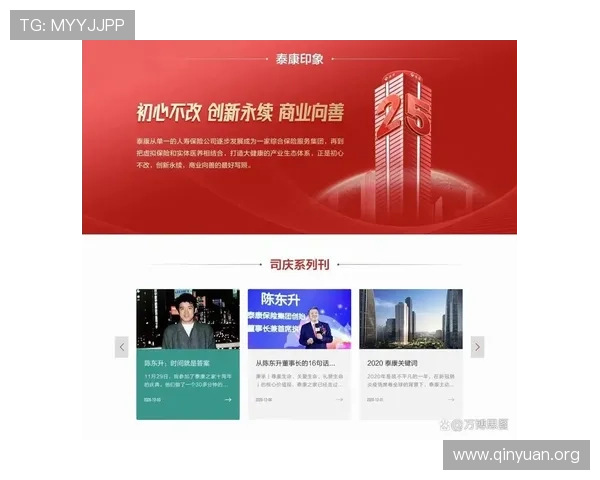Click the excerpt under 从陈东升董事长的16句话 title
The height and width of the screenshot is (480, 600).
(299, 380)
